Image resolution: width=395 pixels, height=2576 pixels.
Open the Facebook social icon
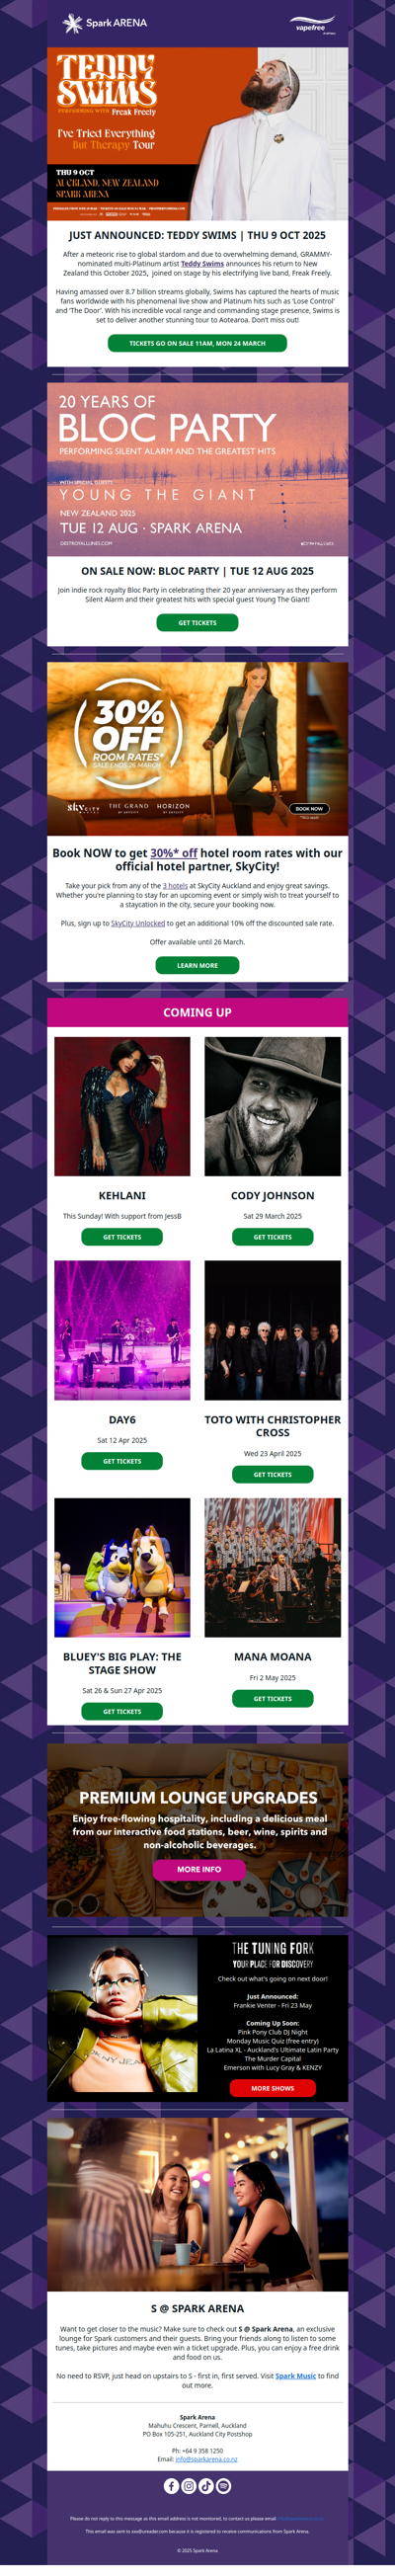click(x=171, y=2486)
